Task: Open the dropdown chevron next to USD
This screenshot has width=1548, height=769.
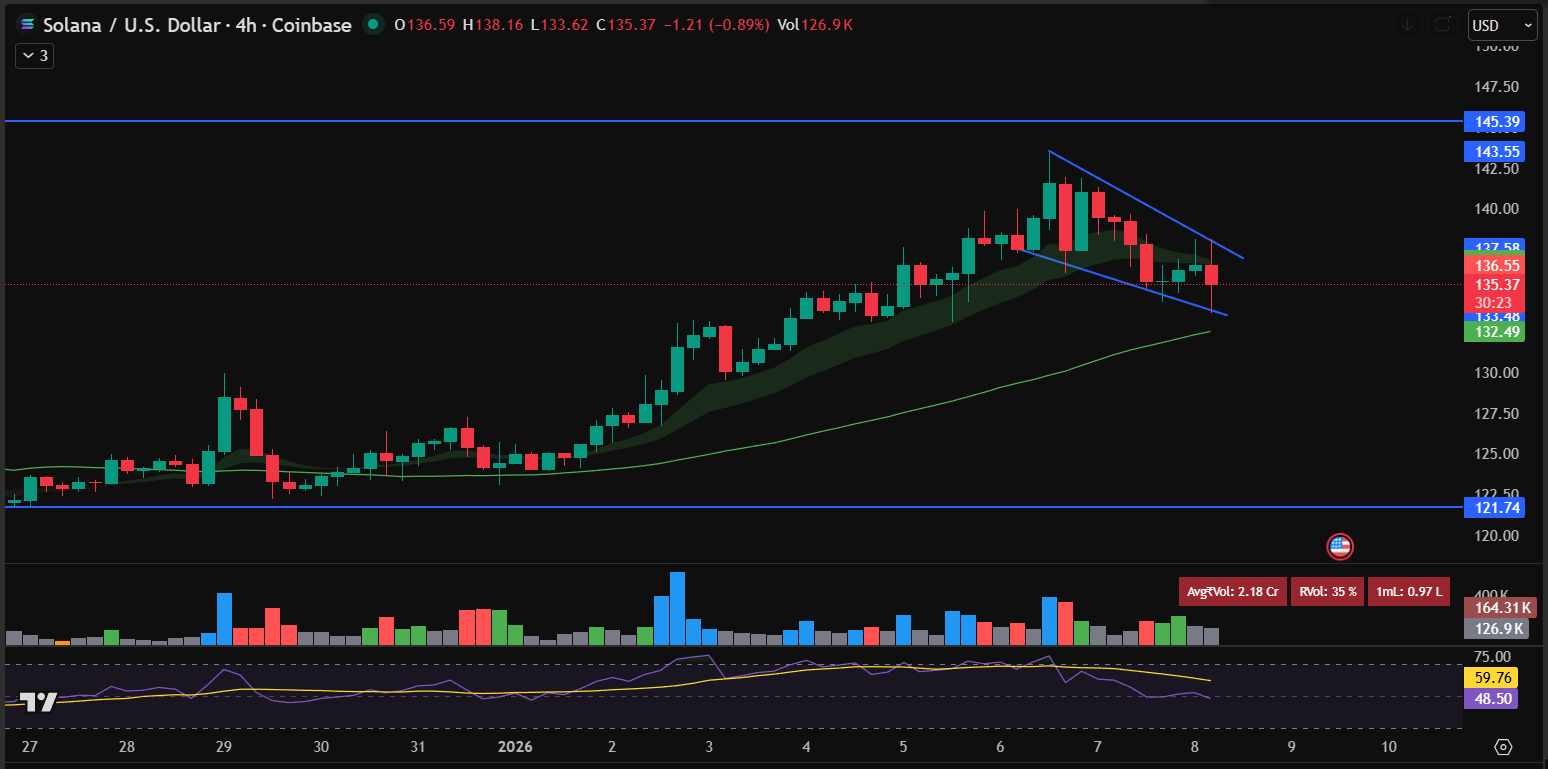Action: (1527, 25)
